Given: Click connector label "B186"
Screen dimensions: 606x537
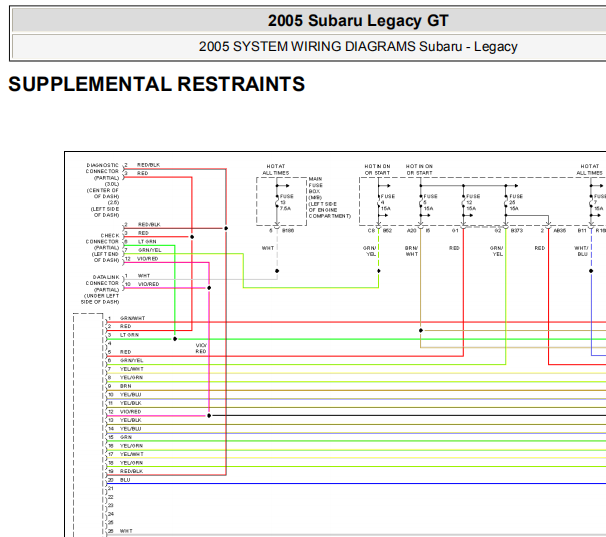Looking at the screenshot, I should [288, 231].
